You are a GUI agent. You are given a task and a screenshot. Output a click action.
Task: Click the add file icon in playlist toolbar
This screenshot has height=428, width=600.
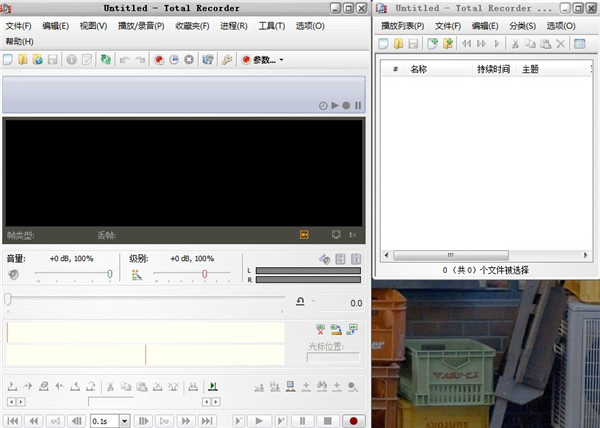tap(432, 43)
